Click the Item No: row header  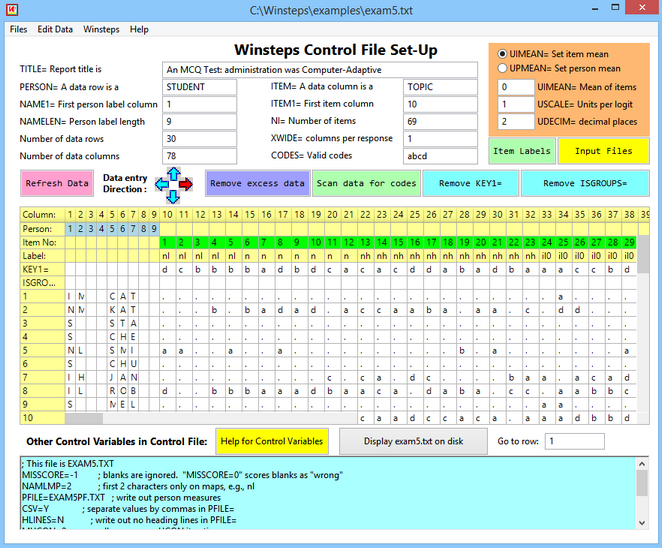(x=43, y=242)
